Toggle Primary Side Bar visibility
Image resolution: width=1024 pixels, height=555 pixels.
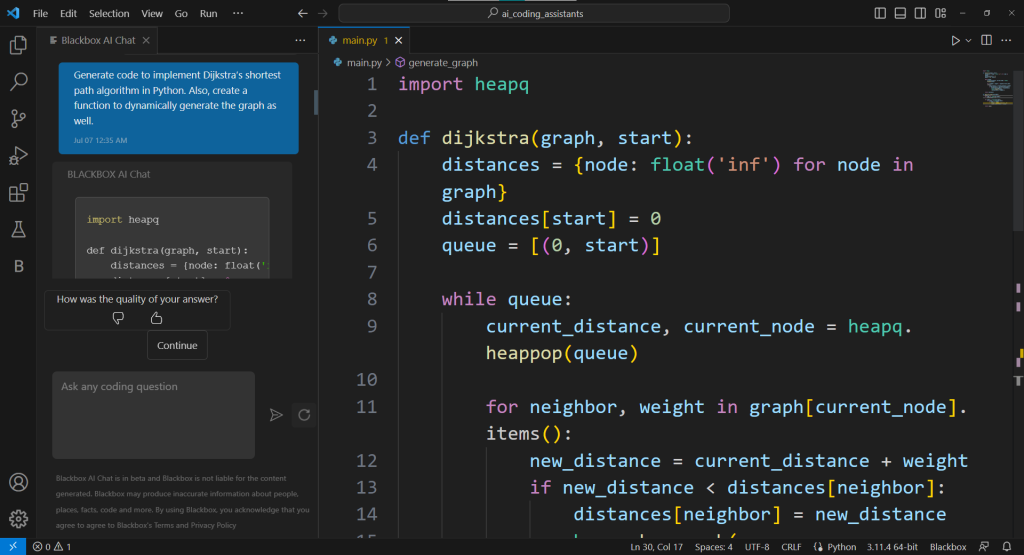(880, 13)
